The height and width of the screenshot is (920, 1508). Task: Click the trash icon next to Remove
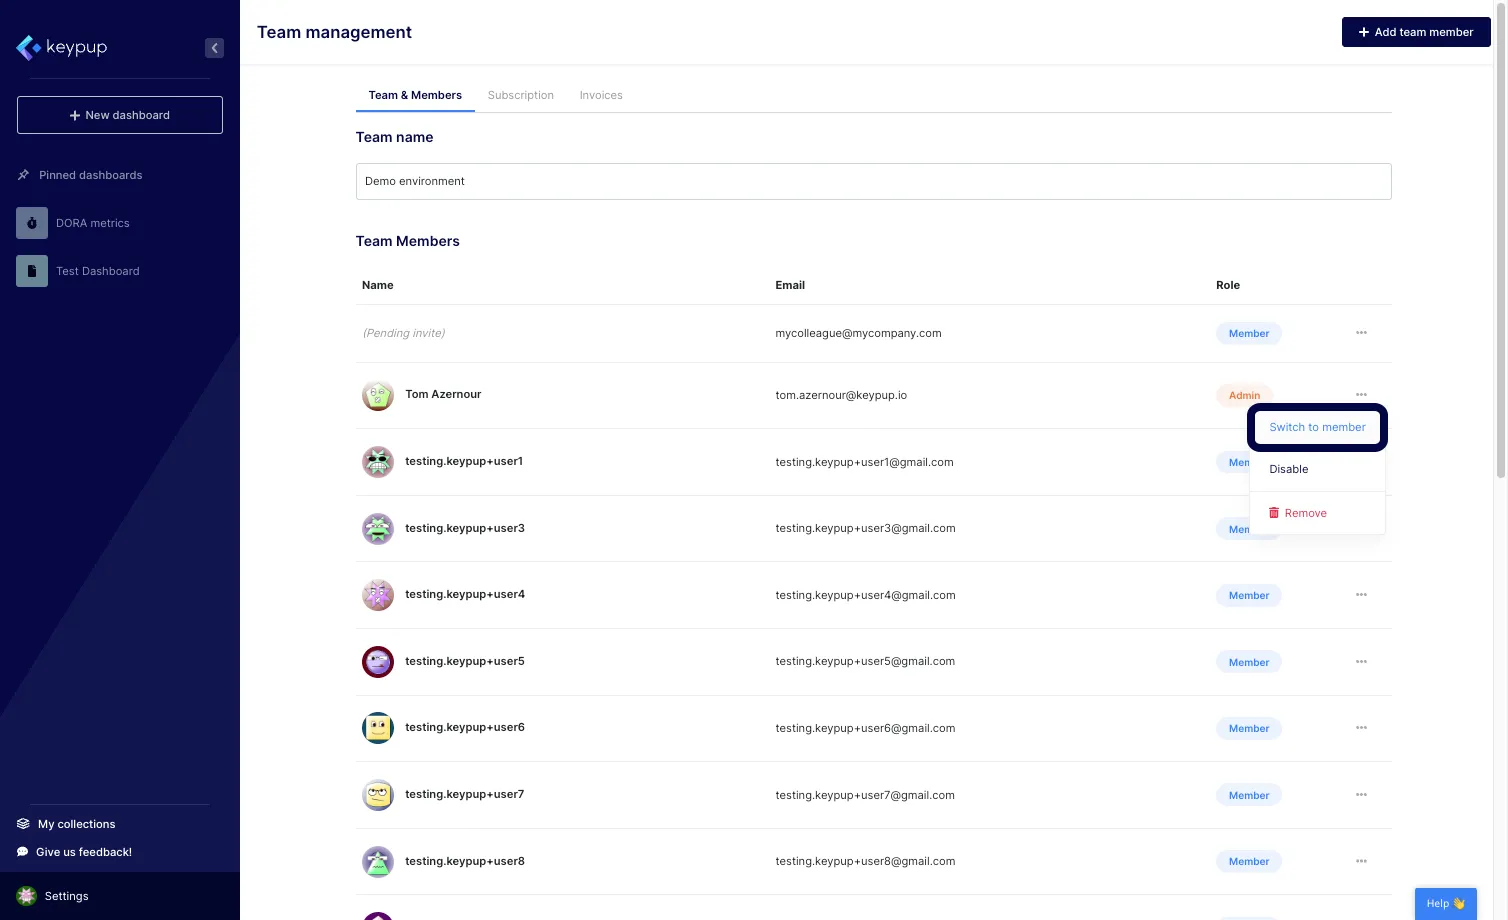point(1274,512)
